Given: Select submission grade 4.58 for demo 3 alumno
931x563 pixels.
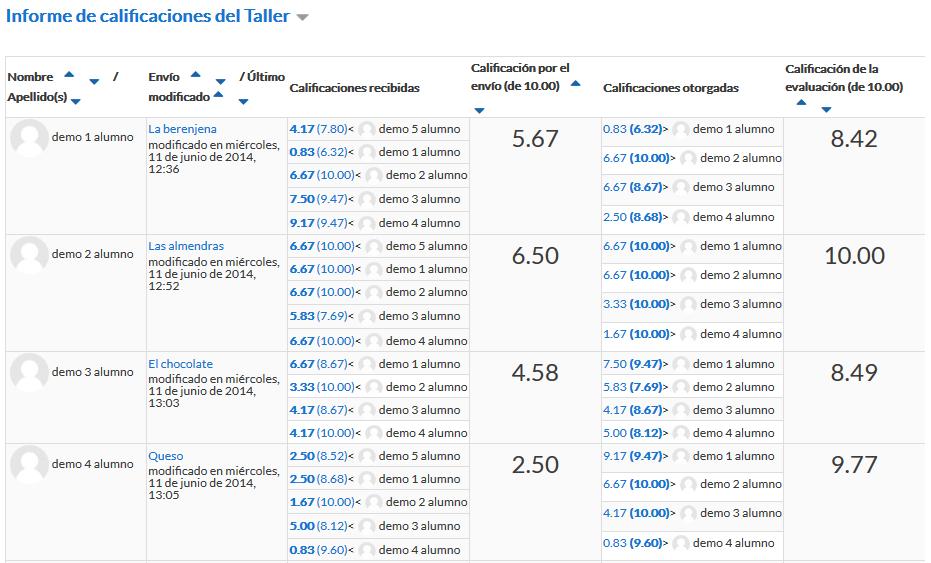Looking at the screenshot, I should 535,372.
